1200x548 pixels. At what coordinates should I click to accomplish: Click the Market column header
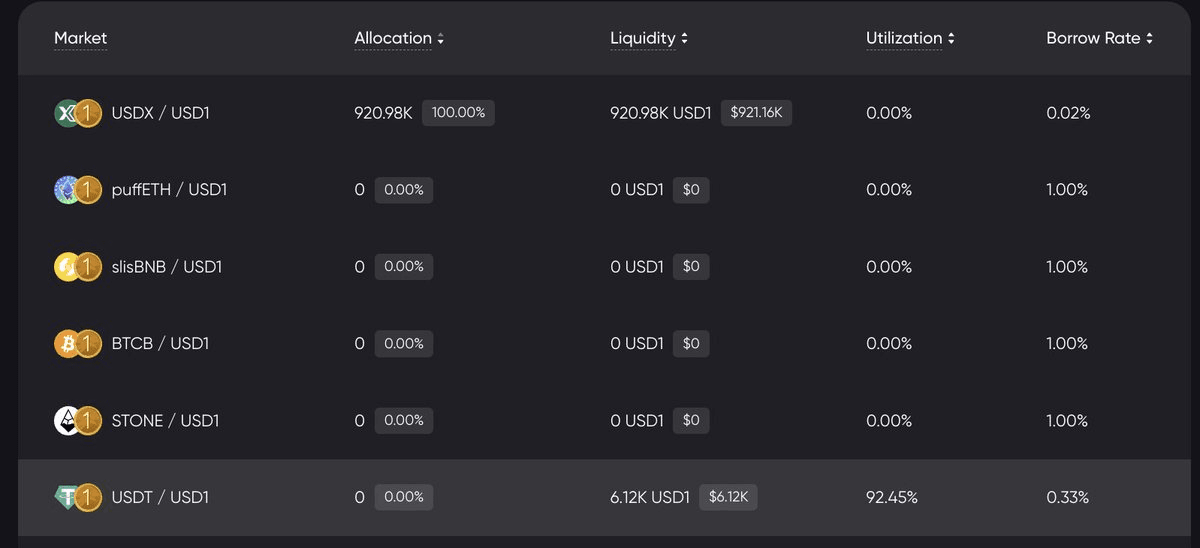(80, 38)
